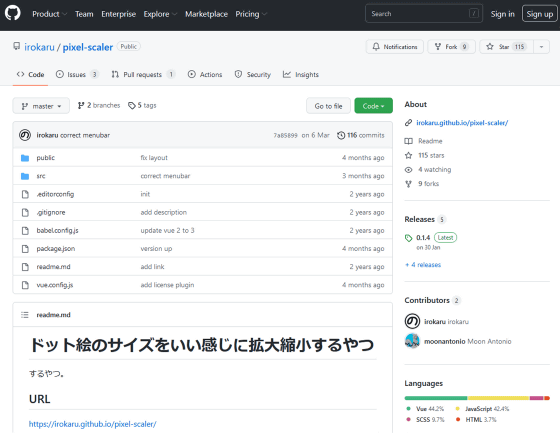Open the 5 tags link

(x=142, y=105)
